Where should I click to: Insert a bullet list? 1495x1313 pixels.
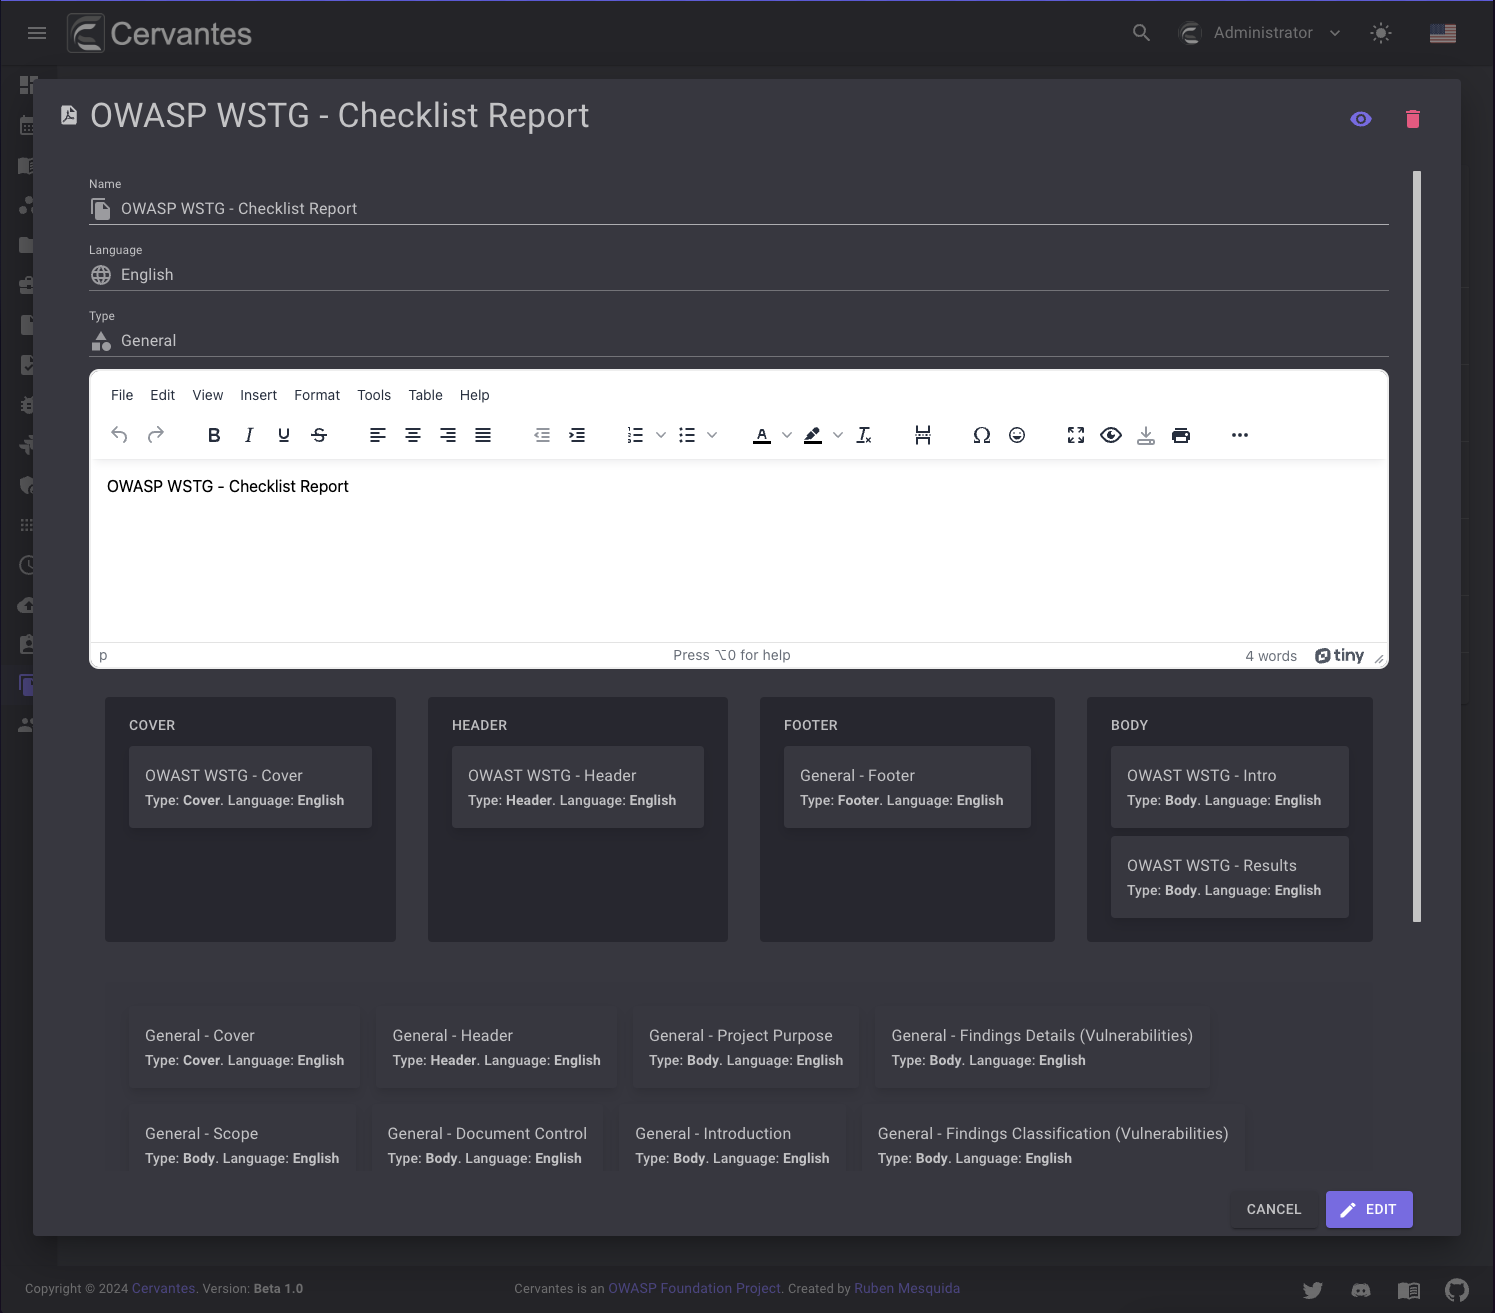pyautogui.click(x=687, y=435)
